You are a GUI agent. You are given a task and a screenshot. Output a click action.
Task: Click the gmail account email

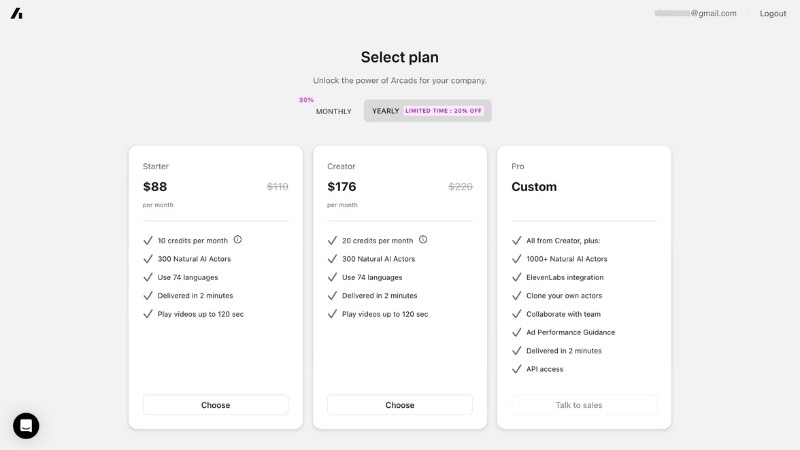695,13
